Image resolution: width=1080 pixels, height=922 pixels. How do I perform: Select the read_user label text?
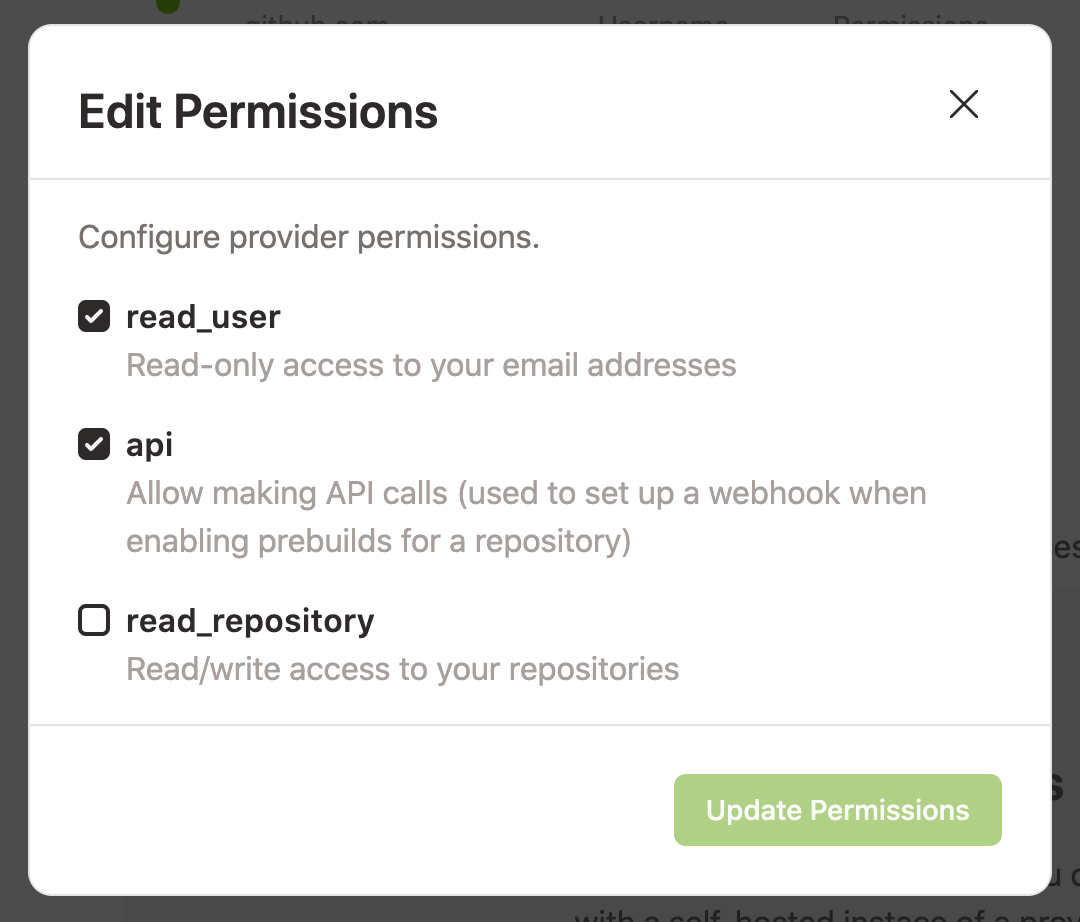(x=203, y=316)
